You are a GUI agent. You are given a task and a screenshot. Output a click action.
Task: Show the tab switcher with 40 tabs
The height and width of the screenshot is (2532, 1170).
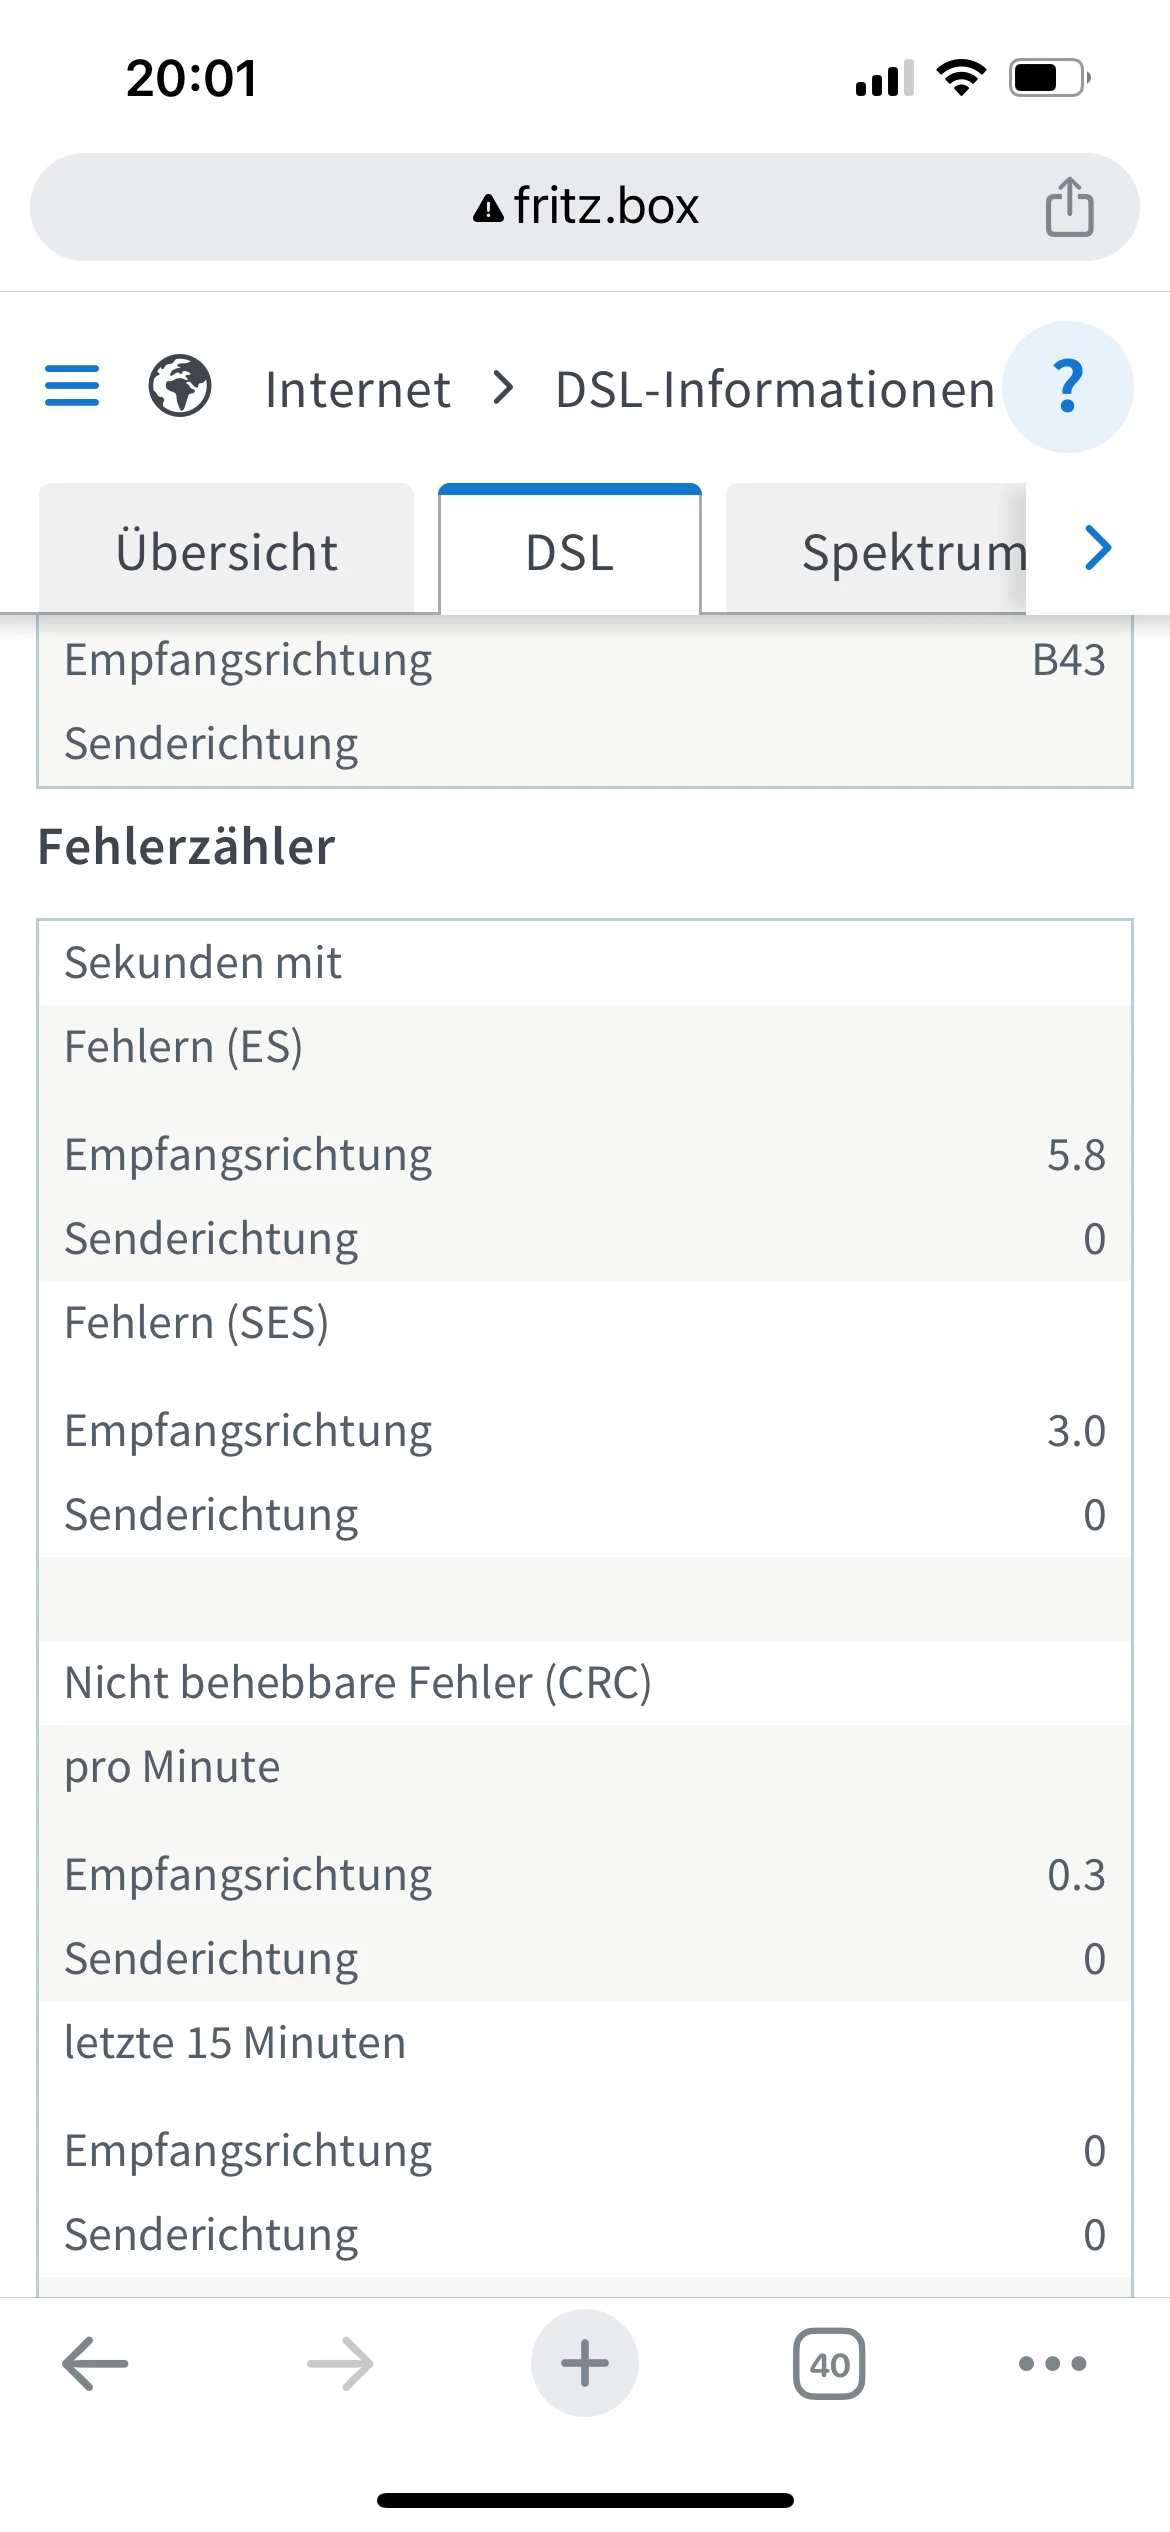(x=829, y=2364)
